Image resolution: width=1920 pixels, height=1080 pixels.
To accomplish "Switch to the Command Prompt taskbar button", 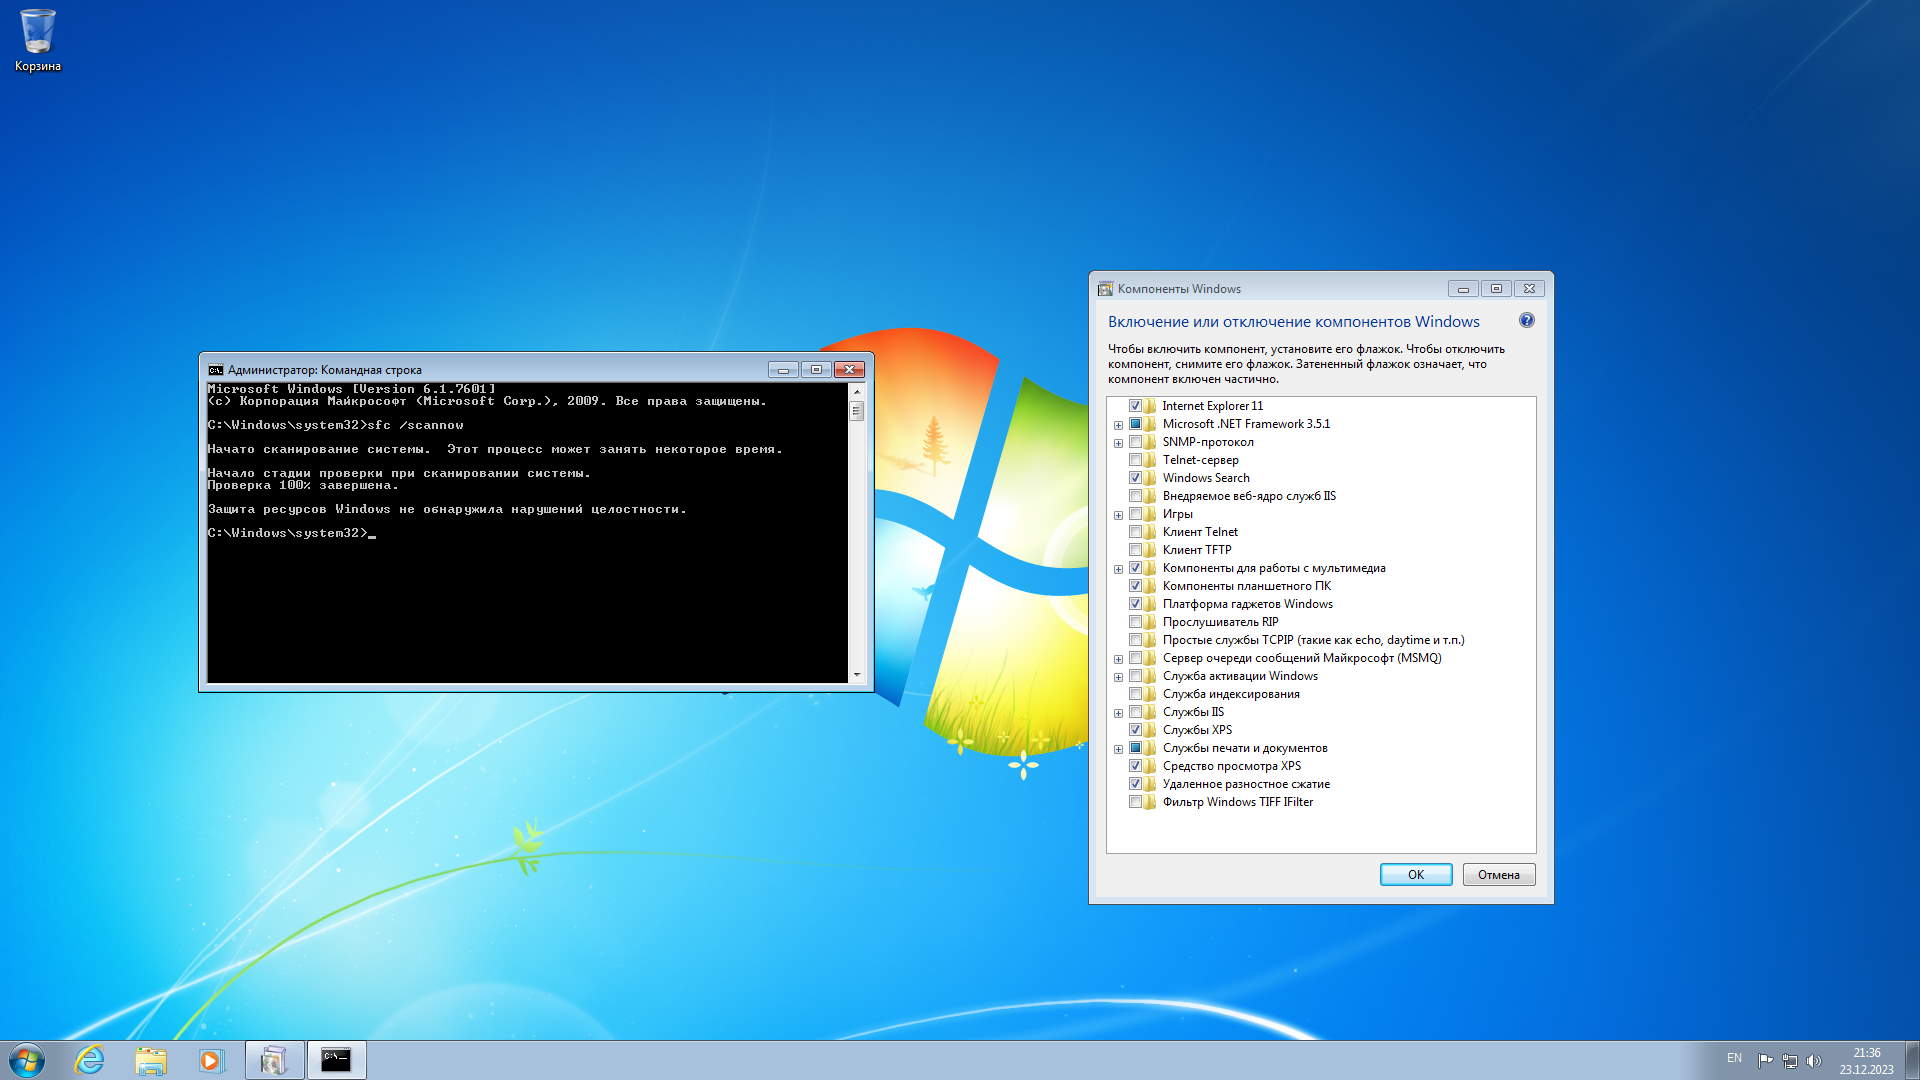I will pyautogui.click(x=336, y=1060).
